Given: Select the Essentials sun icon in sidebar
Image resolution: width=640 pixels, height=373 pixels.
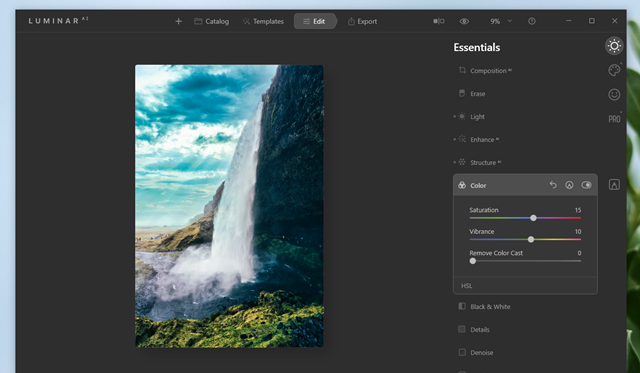Looking at the screenshot, I should click(614, 46).
